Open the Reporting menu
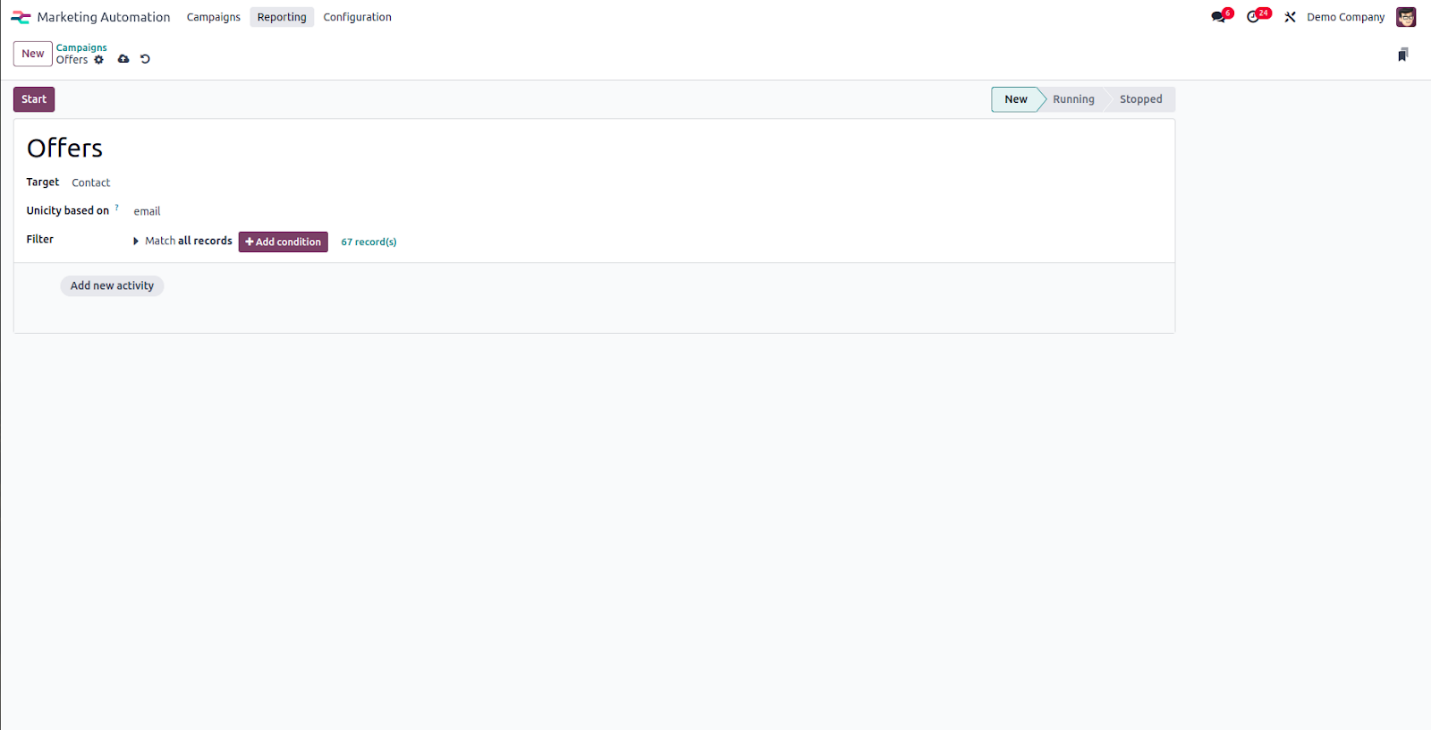 (x=282, y=17)
